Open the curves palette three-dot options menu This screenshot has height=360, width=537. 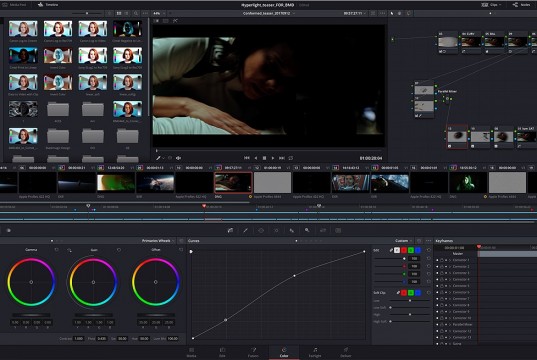428,241
